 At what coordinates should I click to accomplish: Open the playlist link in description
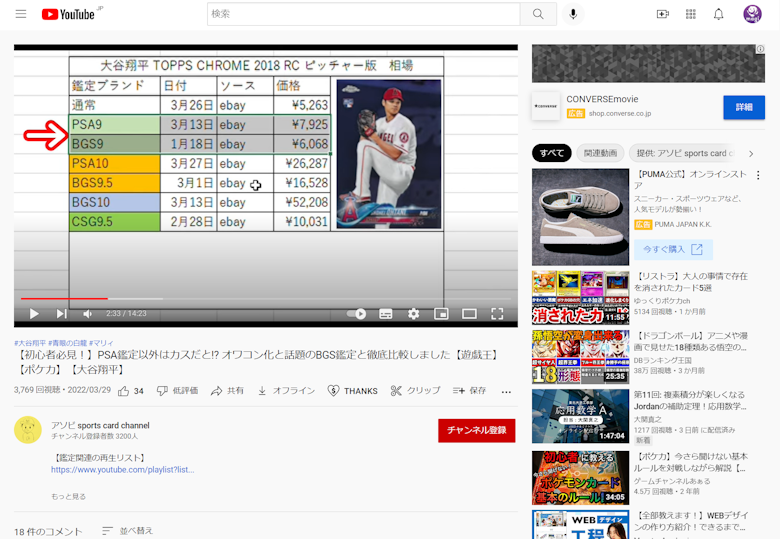(x=122, y=469)
